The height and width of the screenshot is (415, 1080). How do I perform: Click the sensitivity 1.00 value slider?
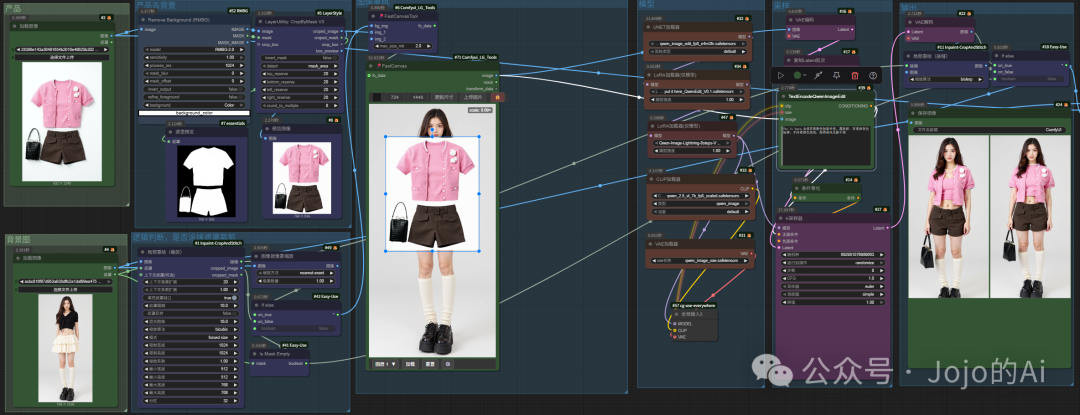194,57
